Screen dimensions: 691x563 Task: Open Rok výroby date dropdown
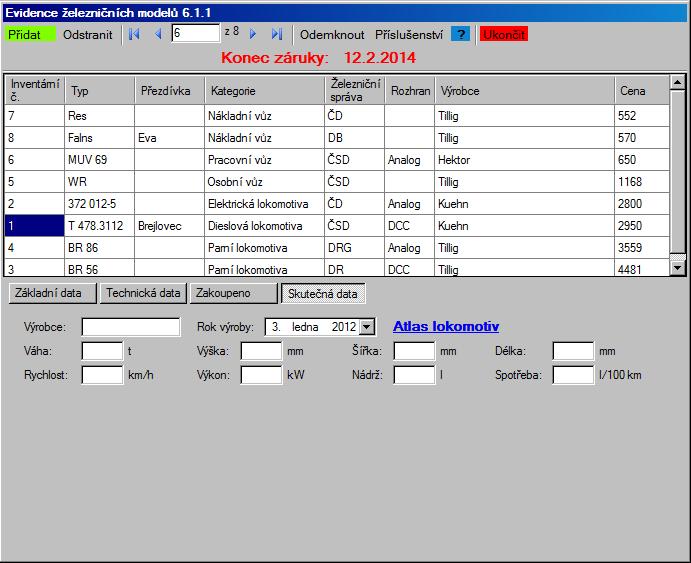point(367,327)
